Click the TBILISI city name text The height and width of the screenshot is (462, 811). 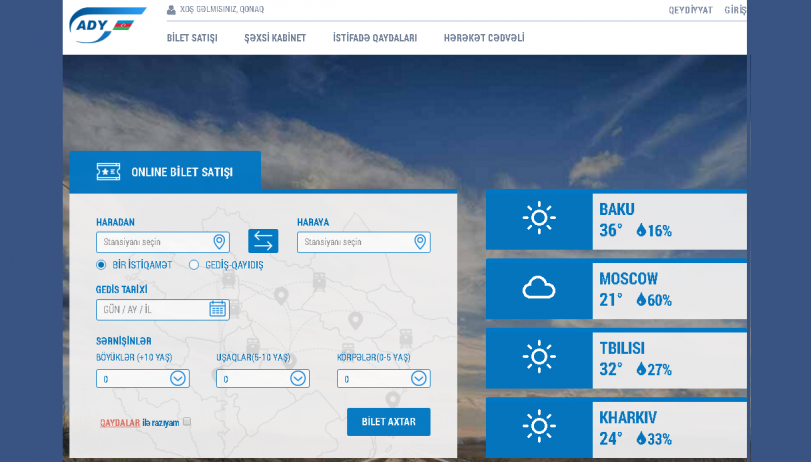point(622,348)
